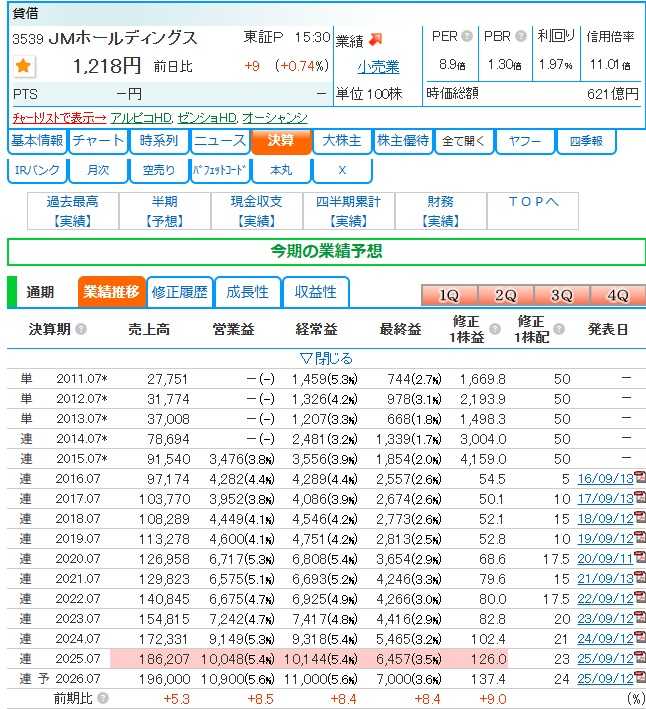Click the 全て開く button
The width and height of the screenshot is (646, 709).
464,142
